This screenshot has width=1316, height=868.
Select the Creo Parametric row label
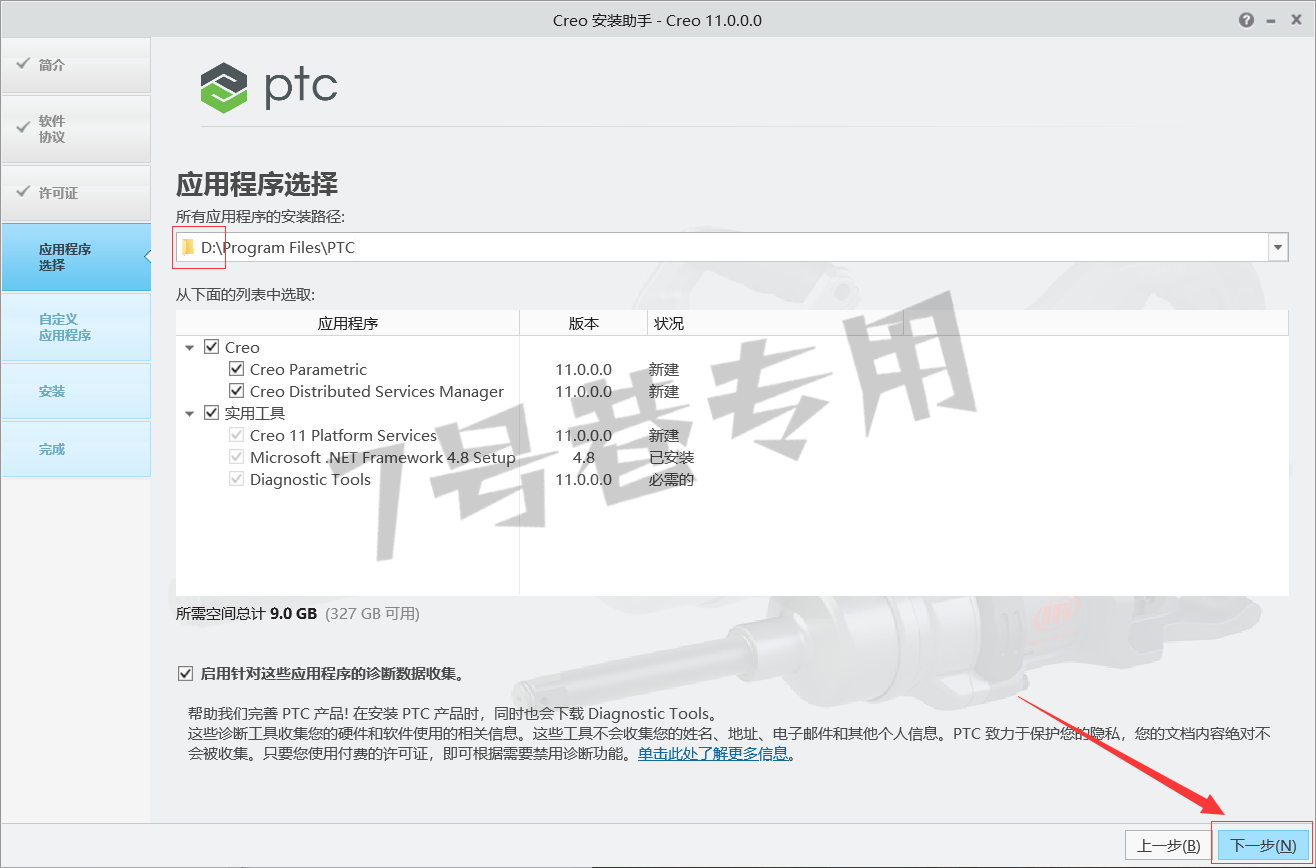click(x=308, y=369)
